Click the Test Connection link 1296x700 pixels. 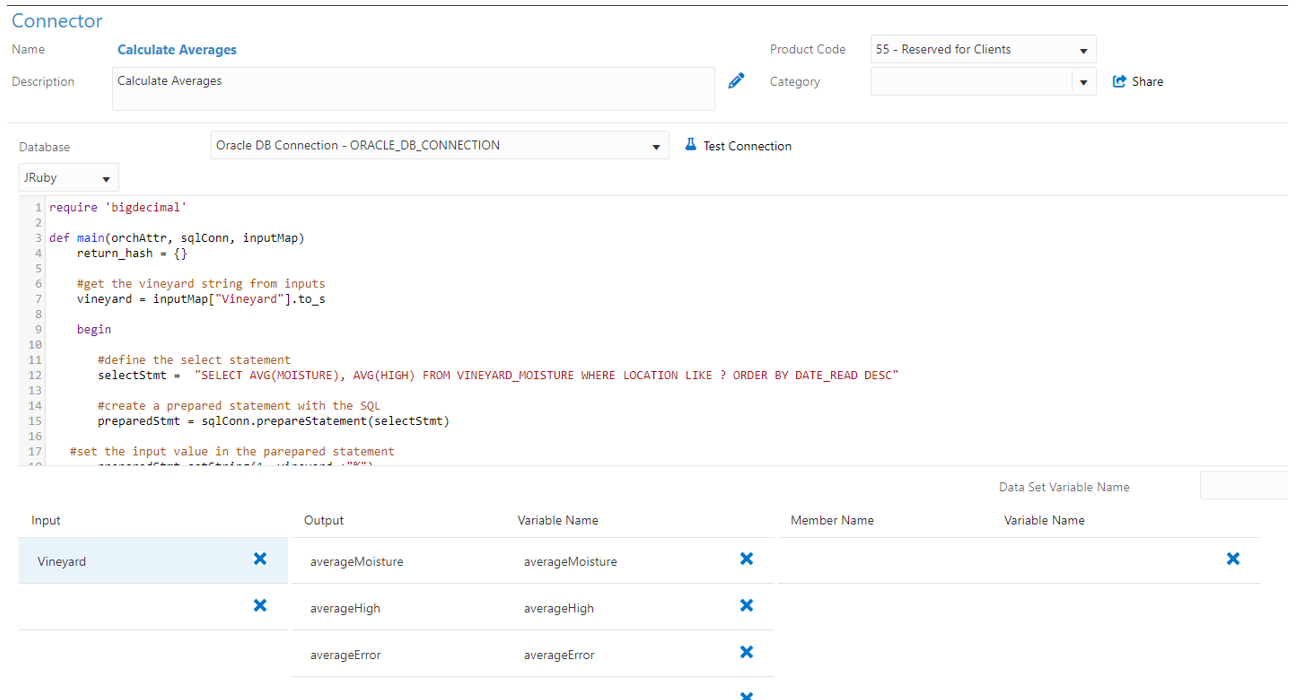click(x=747, y=146)
